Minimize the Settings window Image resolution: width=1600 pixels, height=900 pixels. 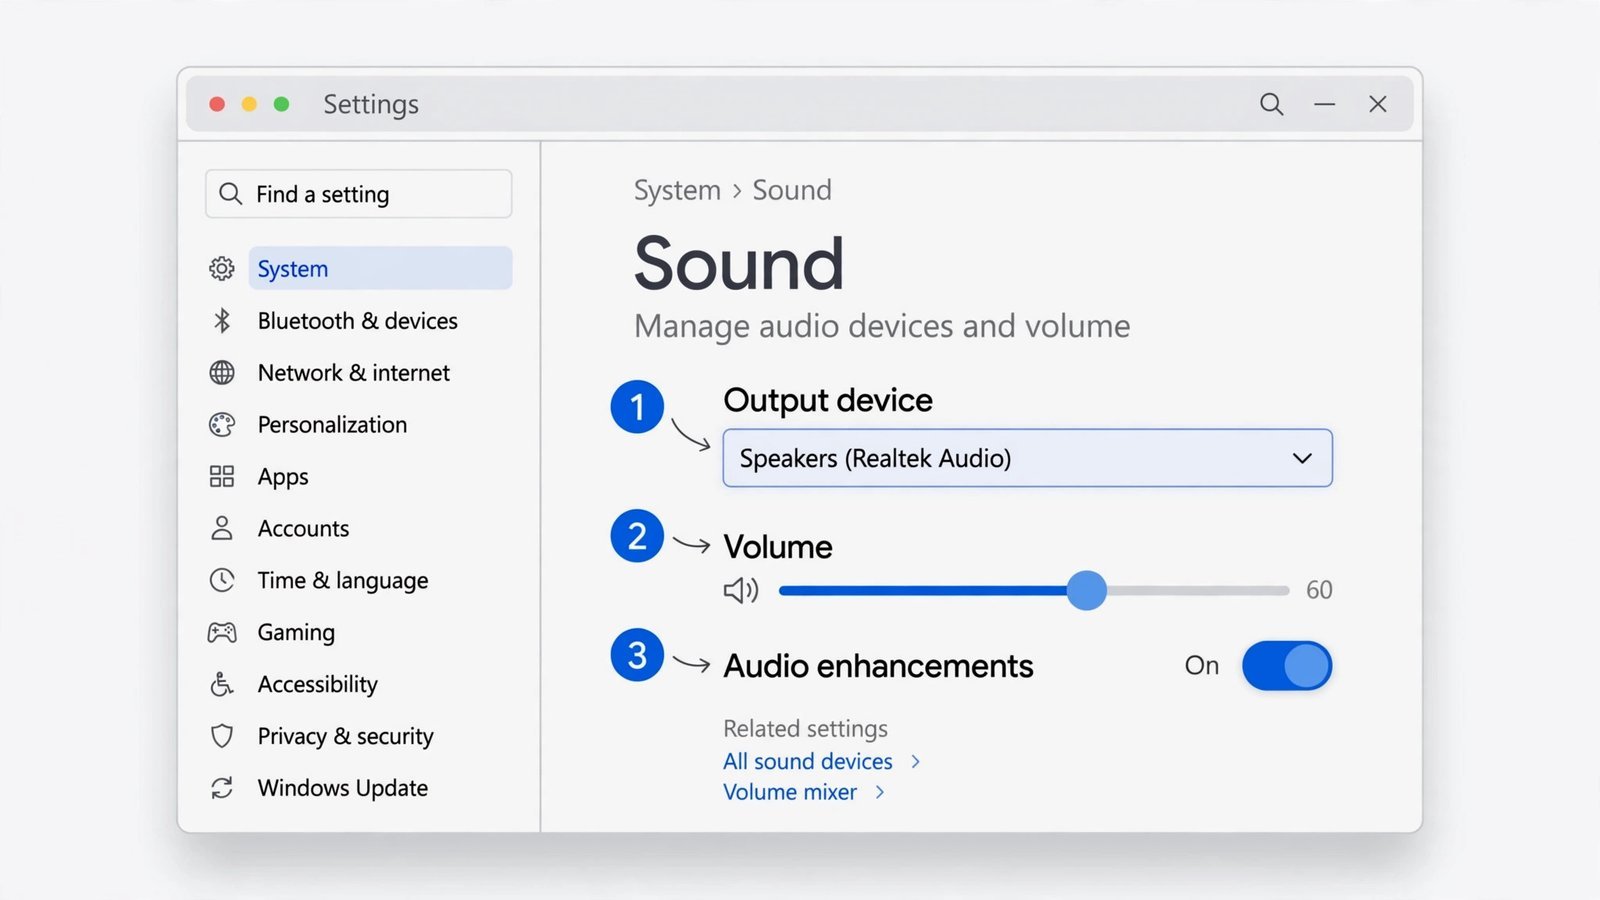(x=1325, y=104)
